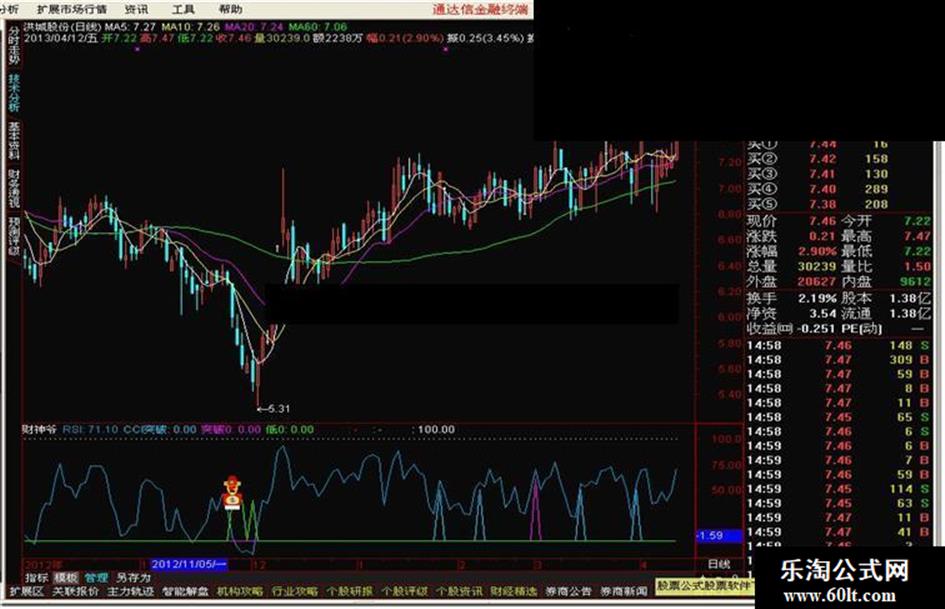This screenshot has height=609, width=945.
Task: Switch to the 技术分析 sidebar tab
Action: [x=14, y=92]
